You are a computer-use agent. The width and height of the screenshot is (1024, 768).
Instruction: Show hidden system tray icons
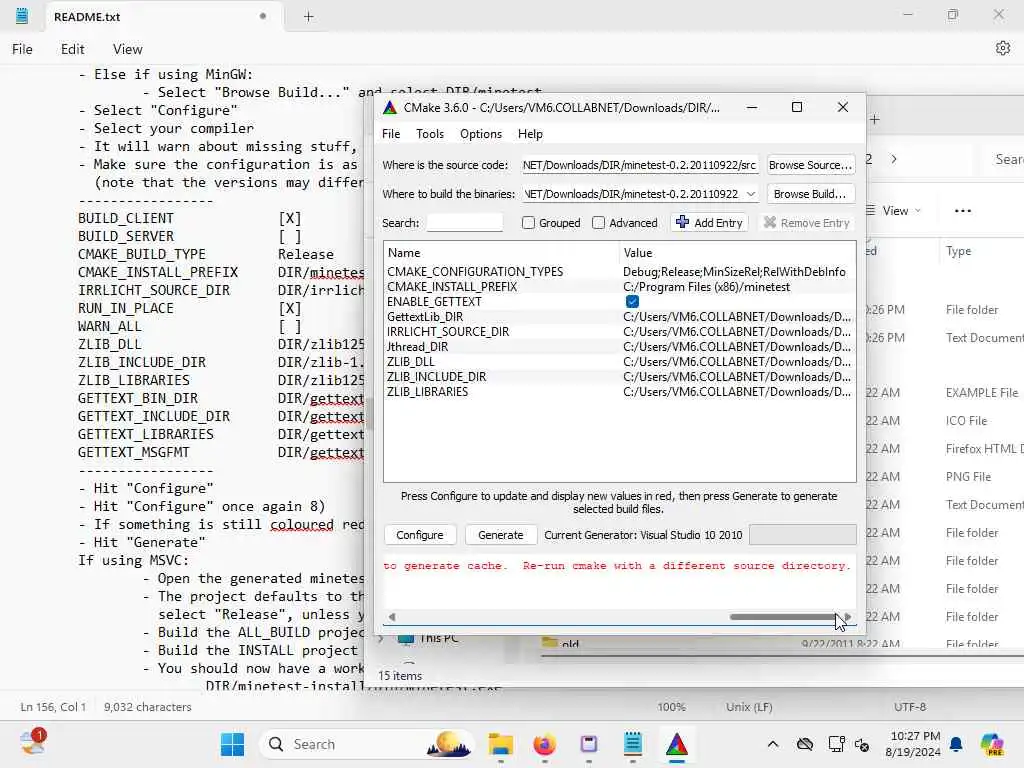click(773, 744)
